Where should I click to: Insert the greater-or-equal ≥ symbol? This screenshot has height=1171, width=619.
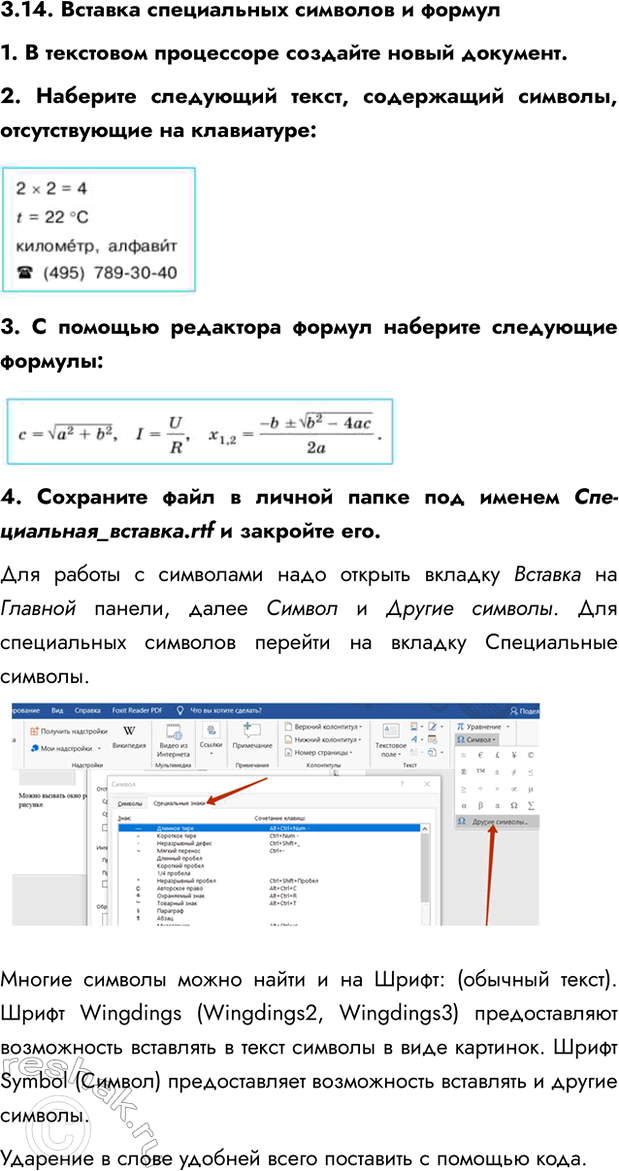click(464, 788)
